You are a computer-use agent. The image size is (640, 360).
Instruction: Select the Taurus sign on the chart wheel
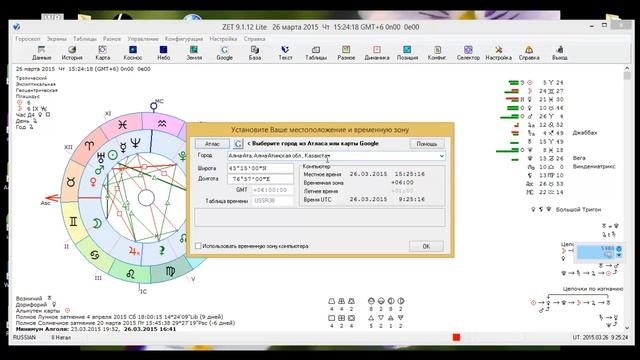pyautogui.click(x=71, y=182)
